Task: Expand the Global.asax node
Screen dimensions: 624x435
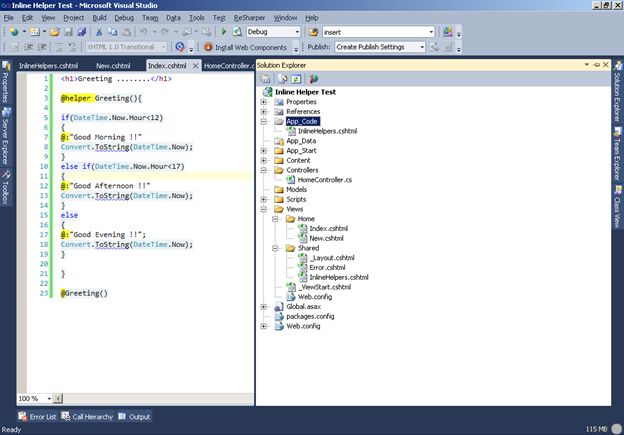Action: 263,307
